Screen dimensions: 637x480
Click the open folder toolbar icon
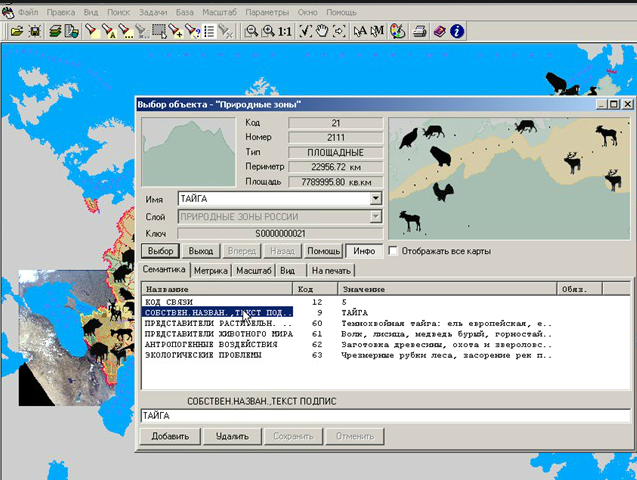click(x=16, y=32)
